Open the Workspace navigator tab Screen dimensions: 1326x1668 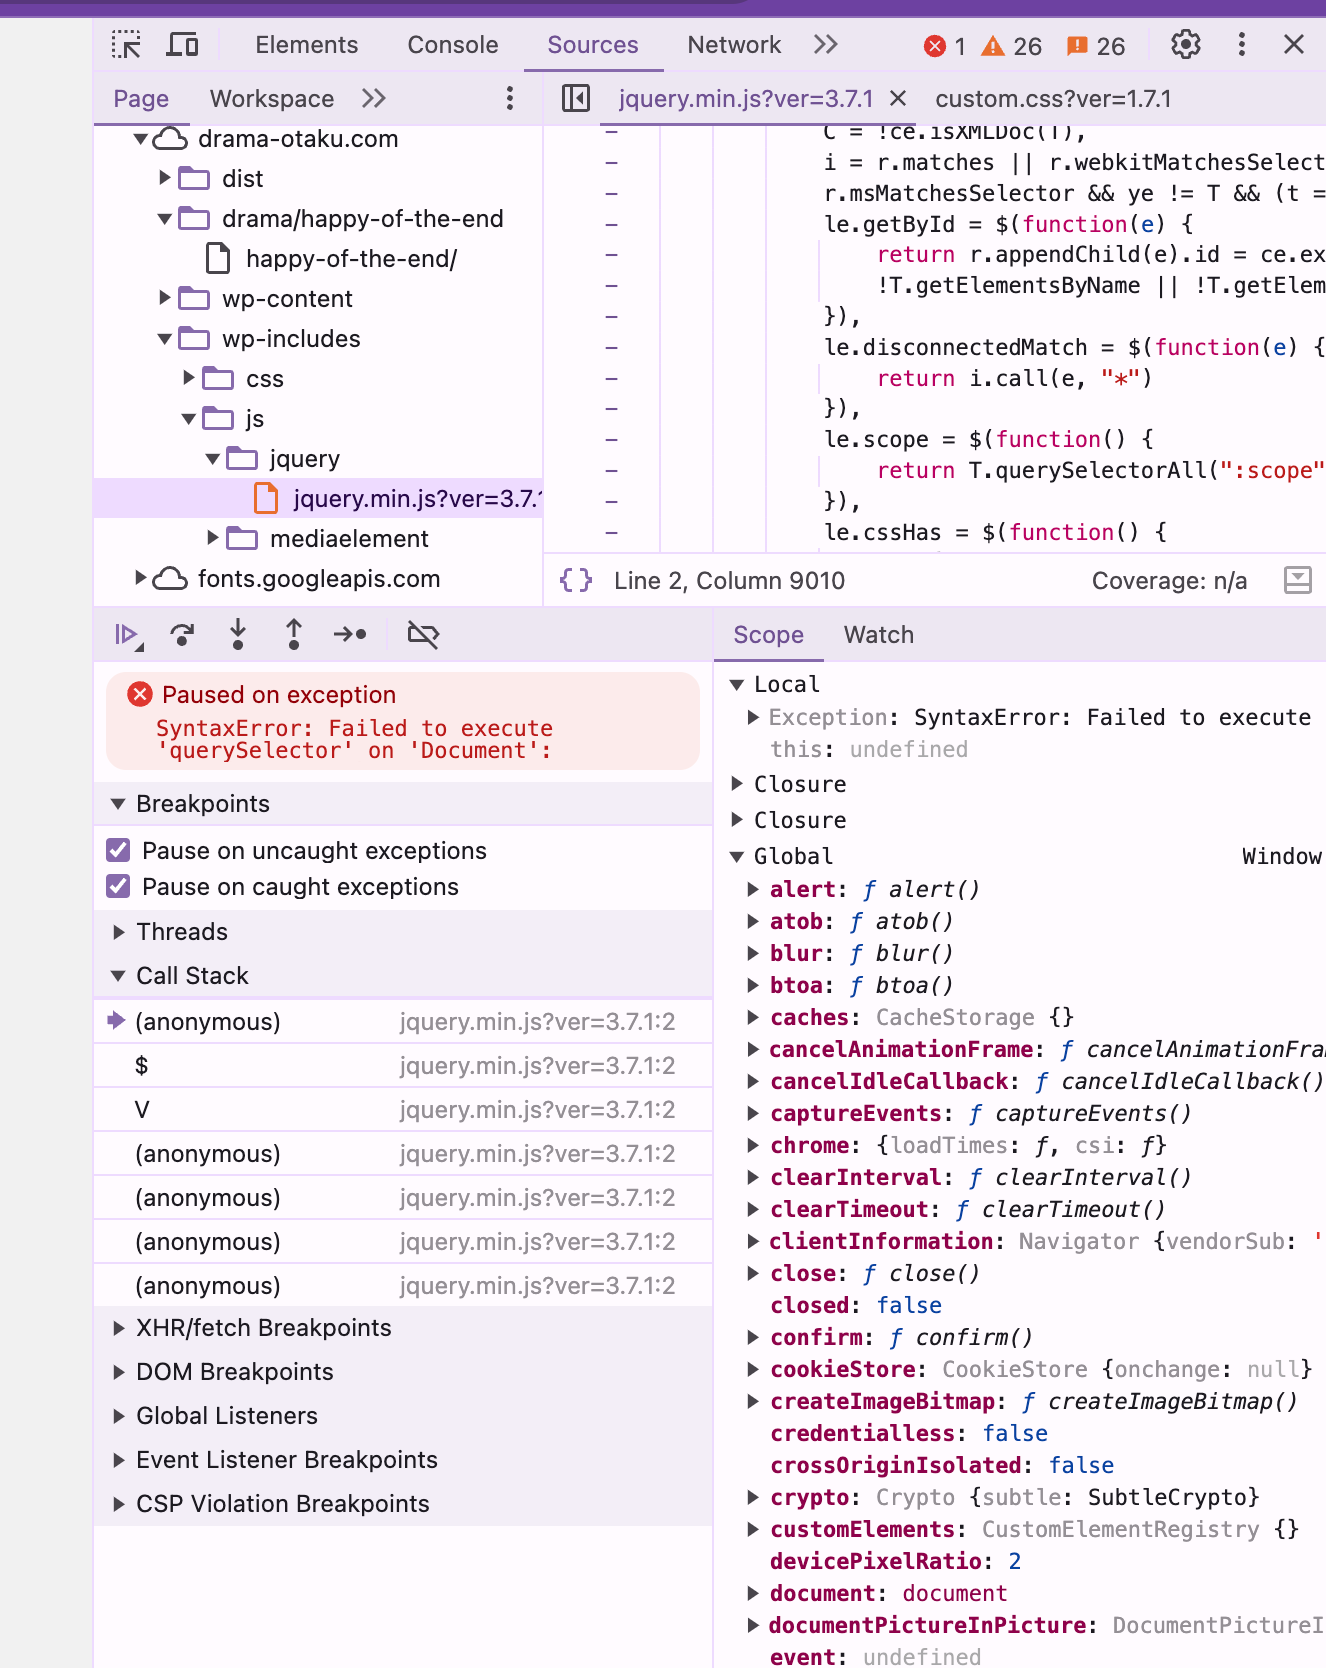tap(271, 99)
